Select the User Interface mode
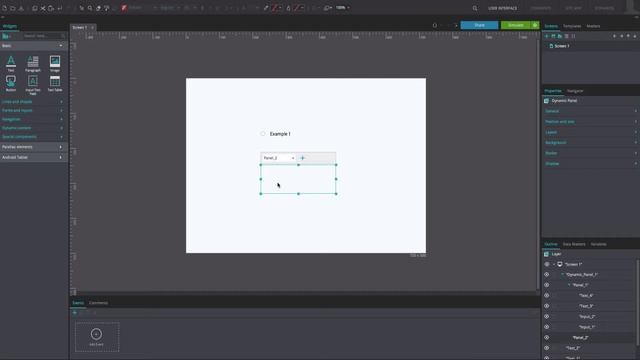This screenshot has width=640, height=360. coord(502,8)
